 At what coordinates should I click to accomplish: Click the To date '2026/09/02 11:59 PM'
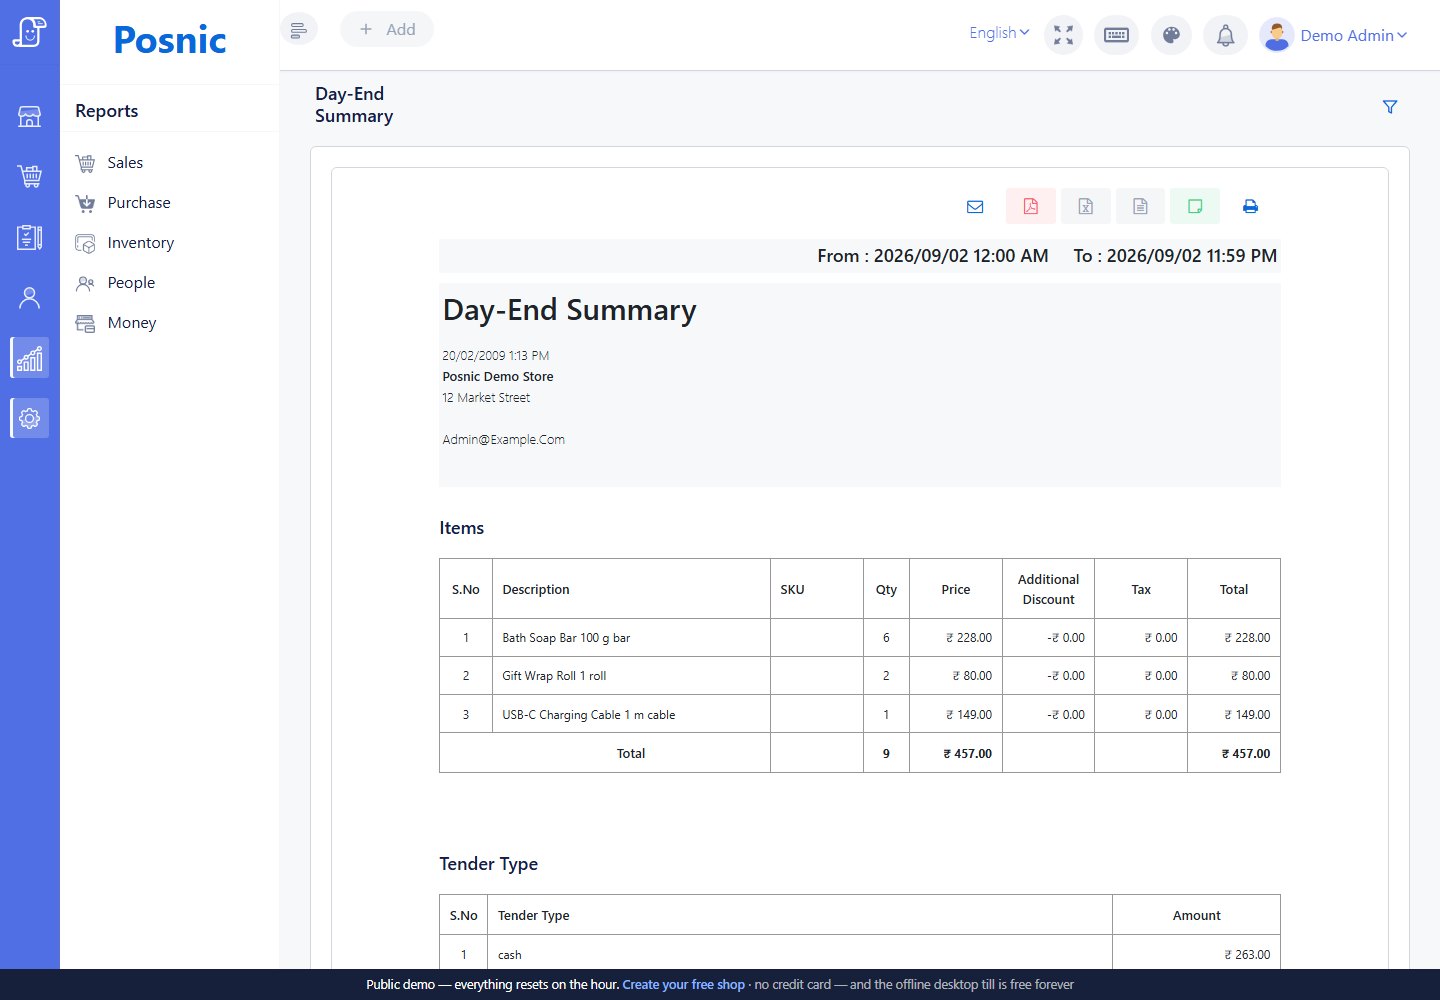(1192, 256)
